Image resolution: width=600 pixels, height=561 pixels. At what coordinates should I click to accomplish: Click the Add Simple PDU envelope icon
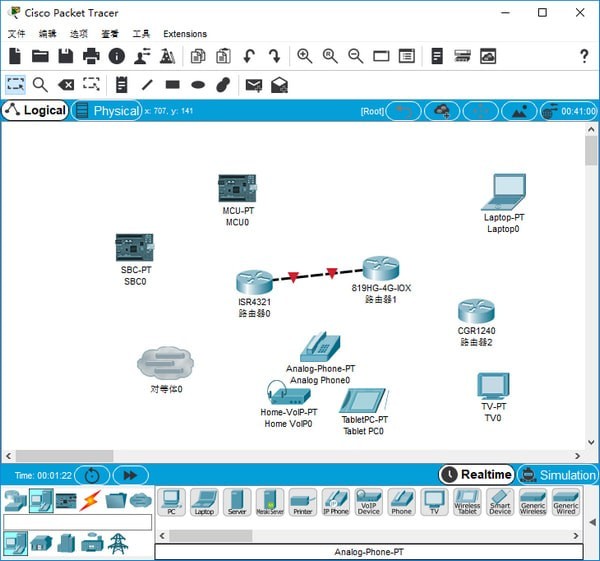(254, 85)
